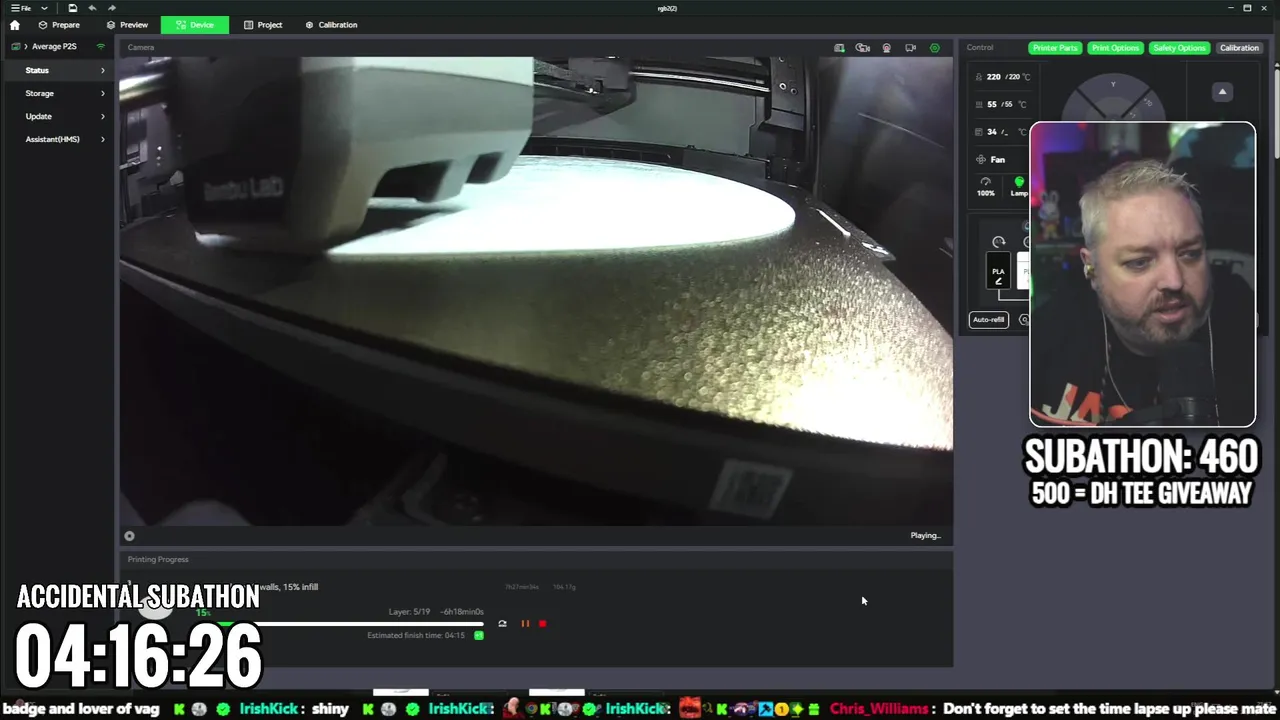Screen dimensions: 1280x720
Task: Open the Safety Options button
Action: click(x=1179, y=48)
